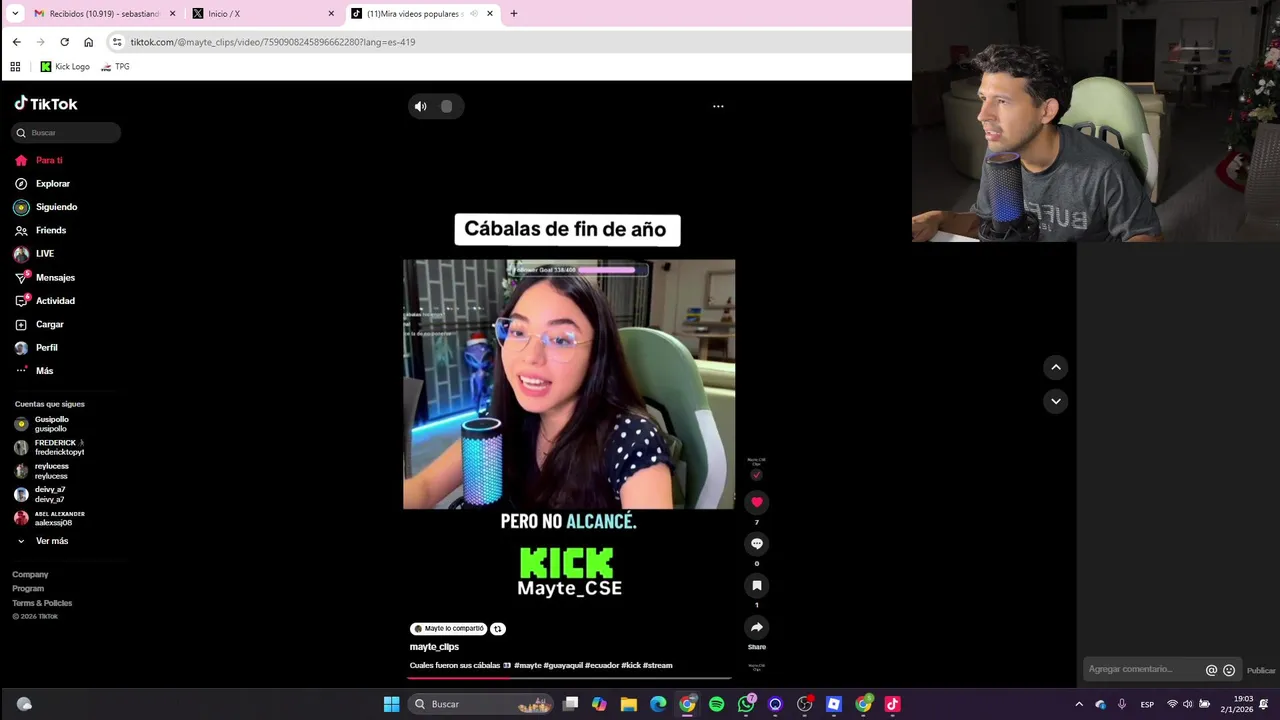
Task: Click the Publicar comment button
Action: (1261, 671)
